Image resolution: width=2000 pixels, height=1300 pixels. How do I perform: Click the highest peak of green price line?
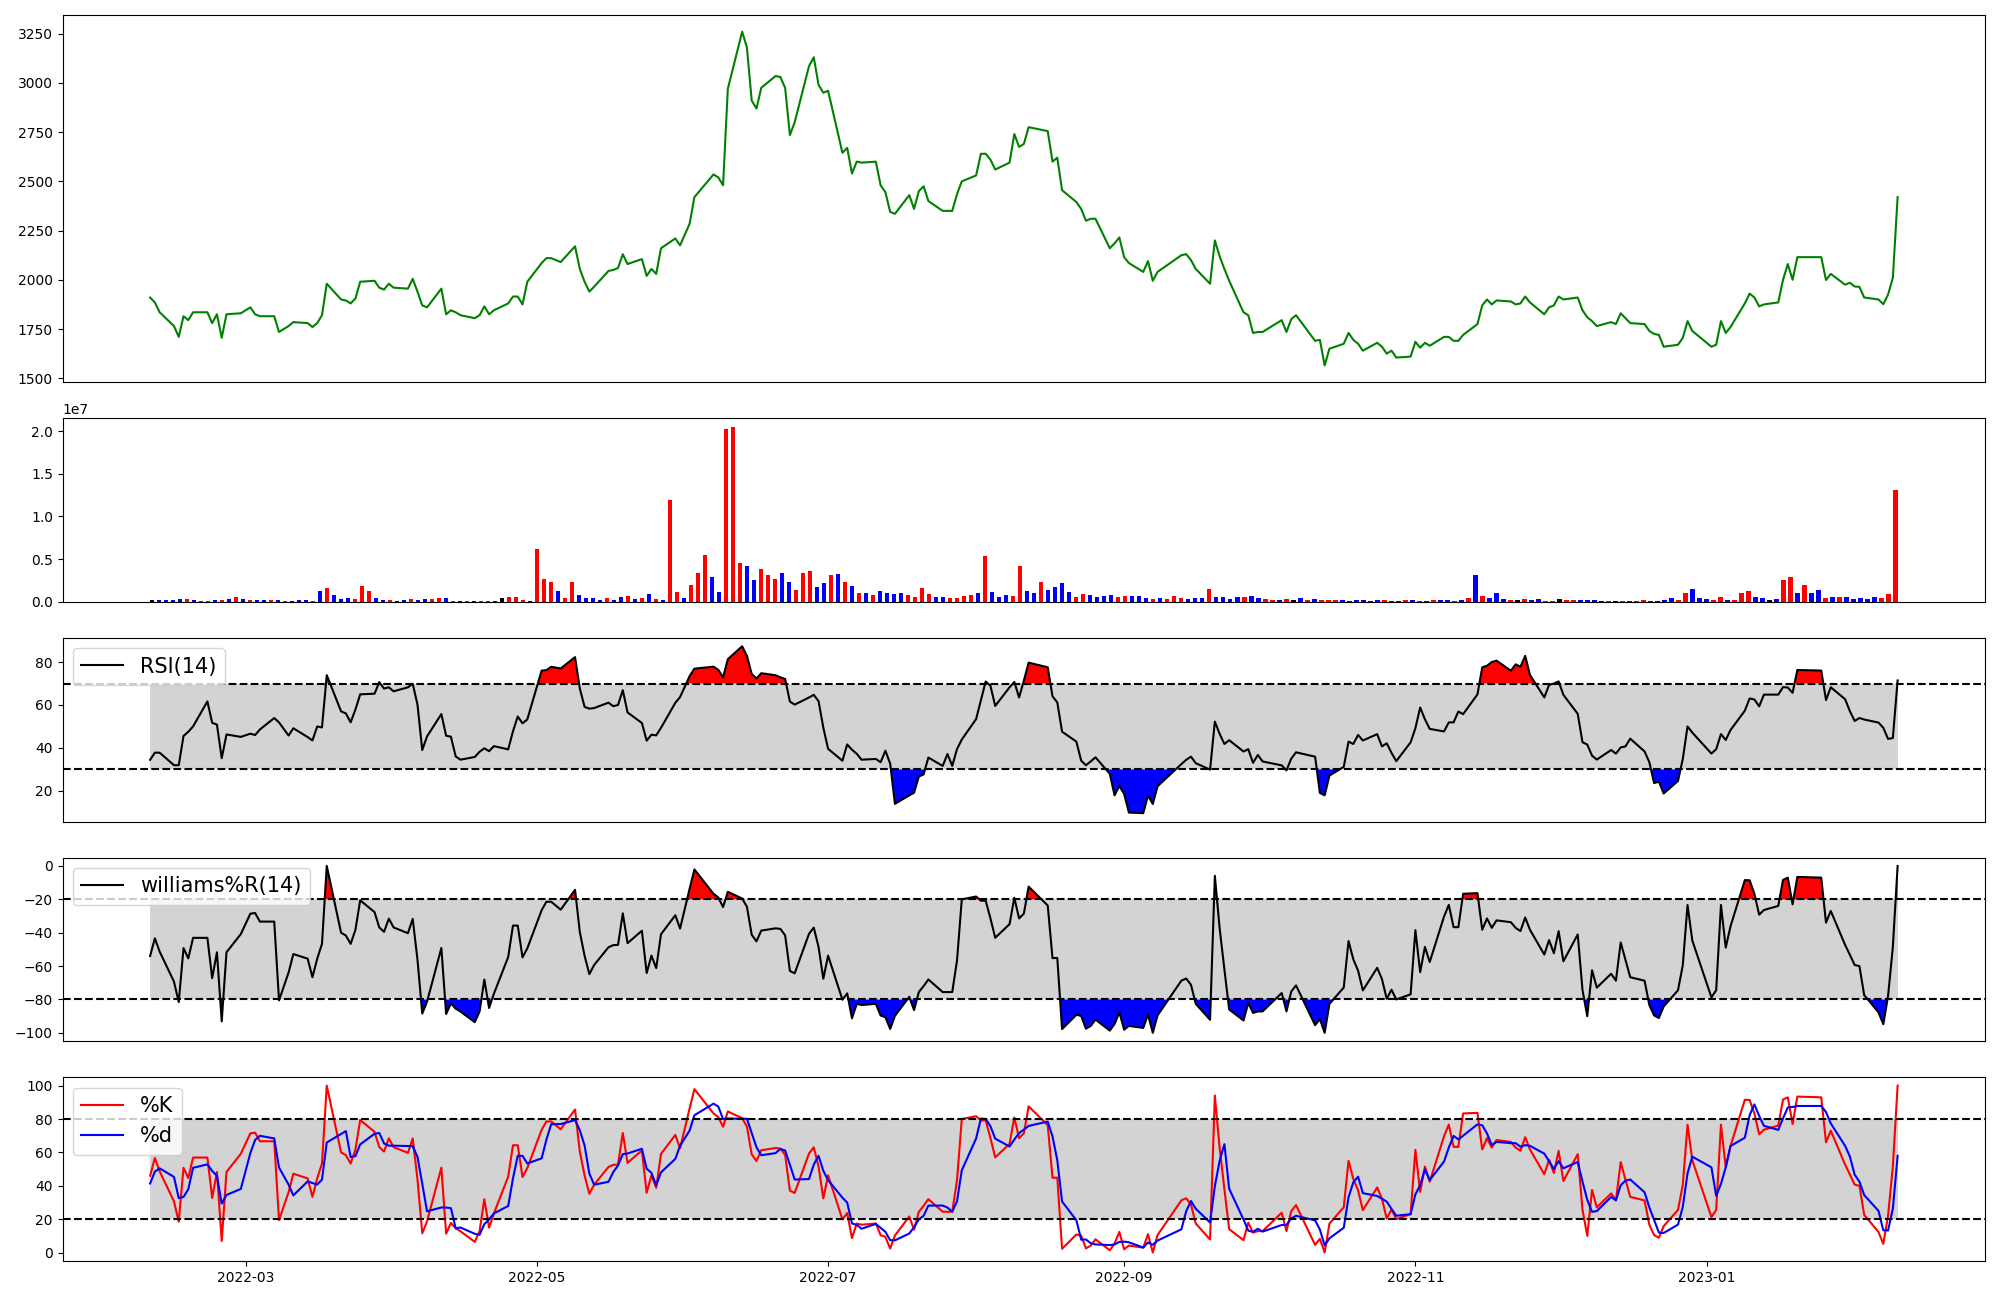(742, 33)
